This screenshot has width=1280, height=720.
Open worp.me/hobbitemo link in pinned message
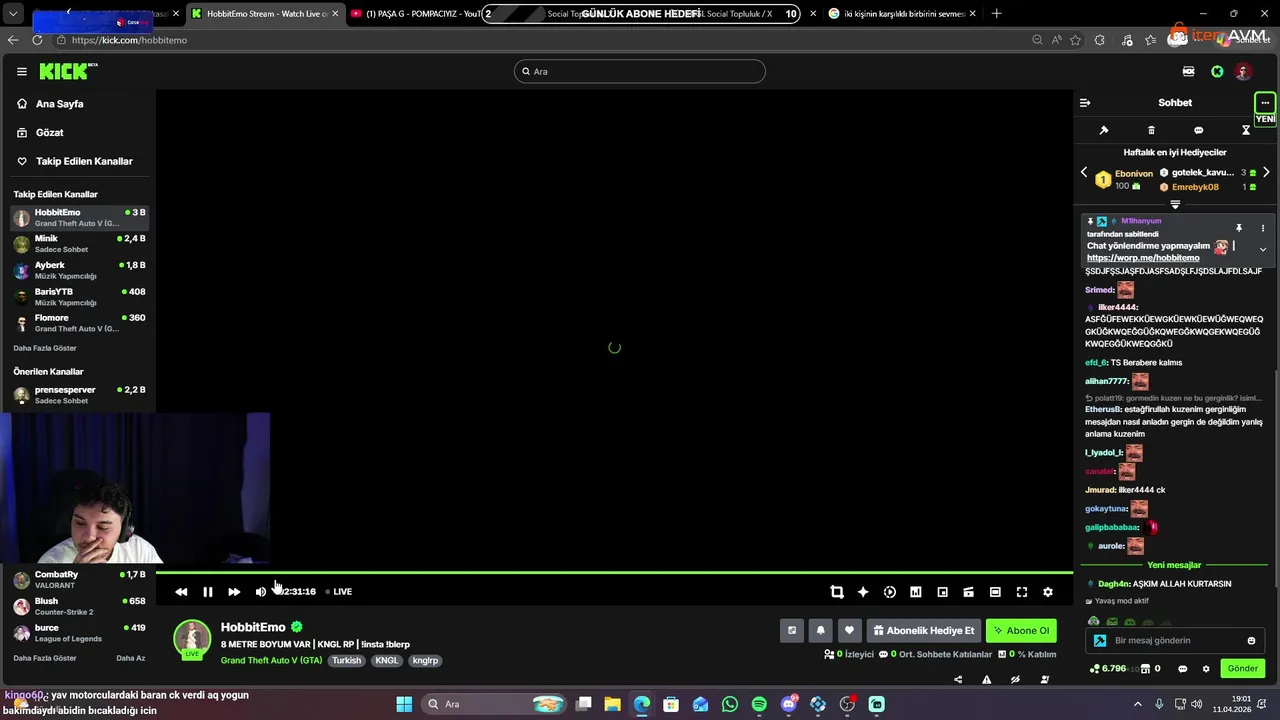coord(1143,258)
